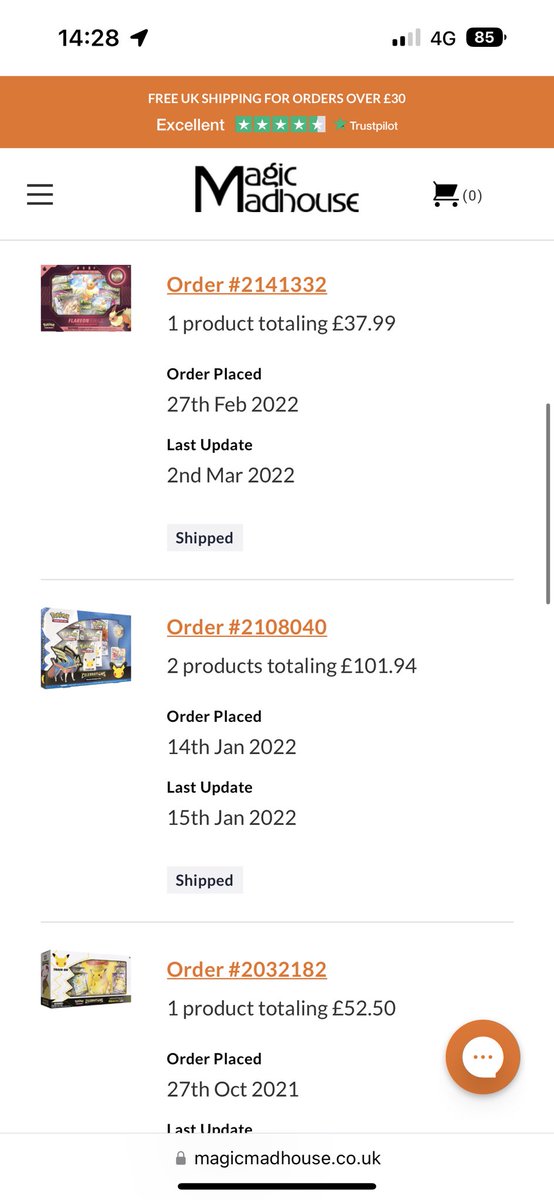Screen dimensions: 554x1200
Task: Tap the Pikachu Celebrations box thumbnail
Action: [x=86, y=979]
